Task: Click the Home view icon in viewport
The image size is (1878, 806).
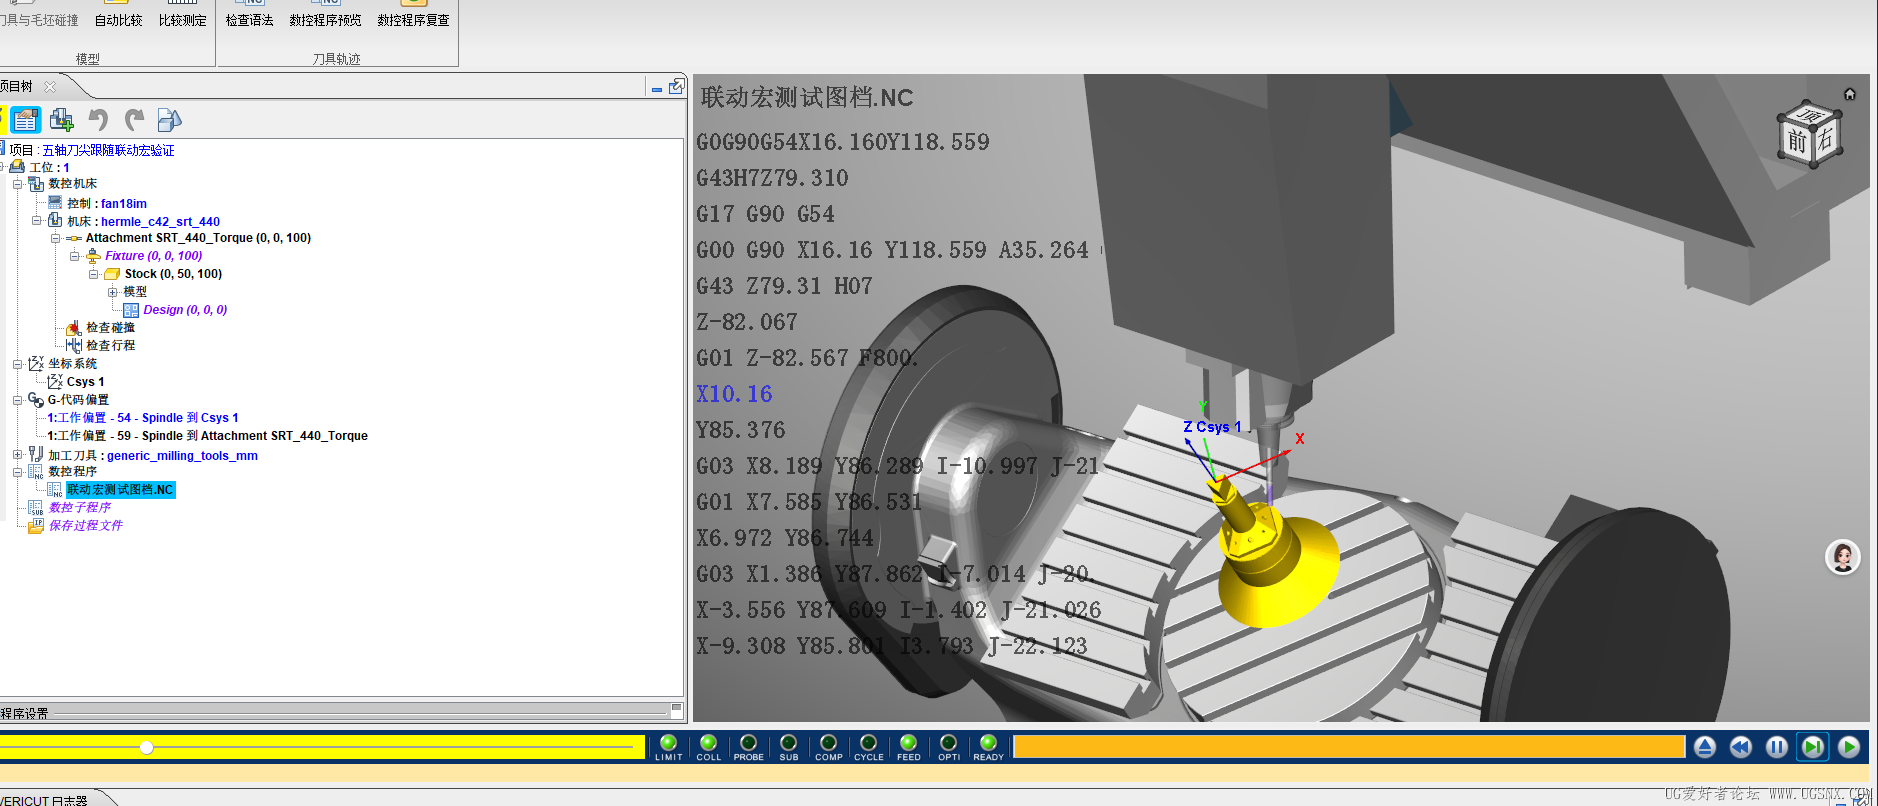Action: click(x=1849, y=94)
